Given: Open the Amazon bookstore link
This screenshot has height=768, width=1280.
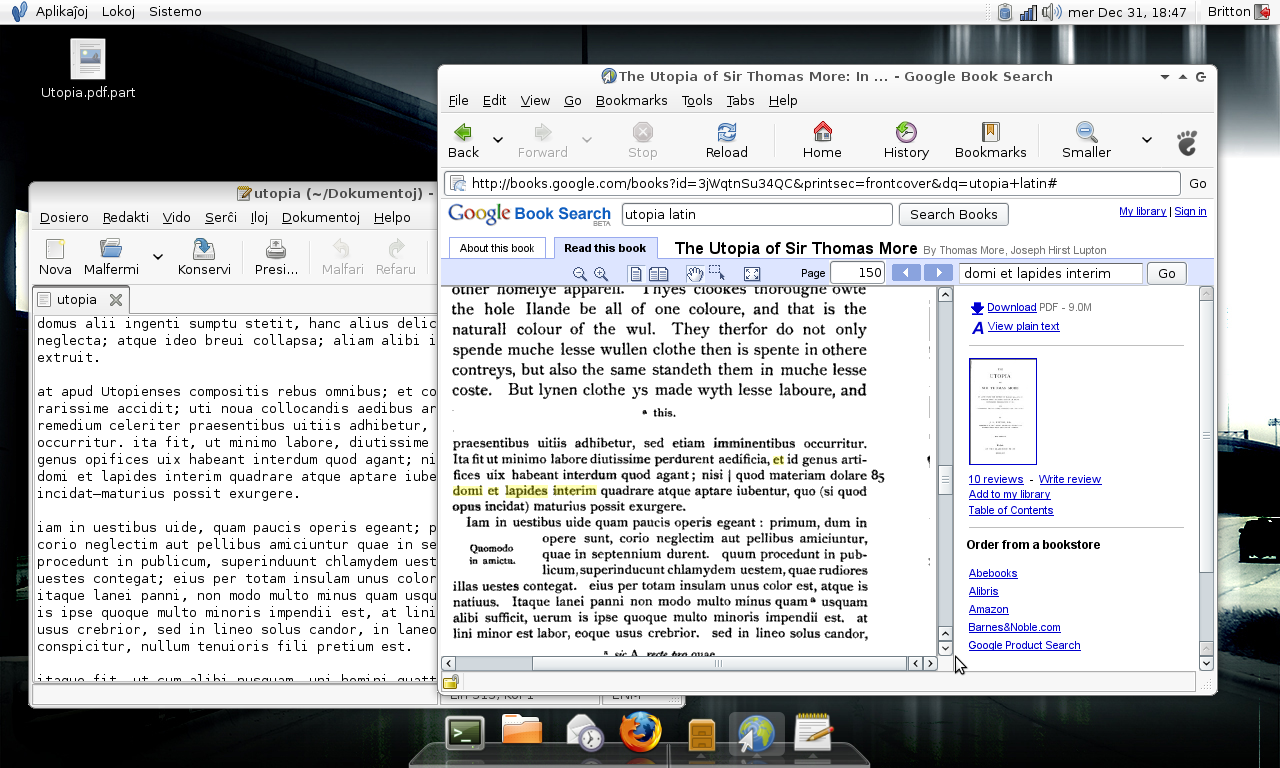Looking at the screenshot, I should point(988,609).
